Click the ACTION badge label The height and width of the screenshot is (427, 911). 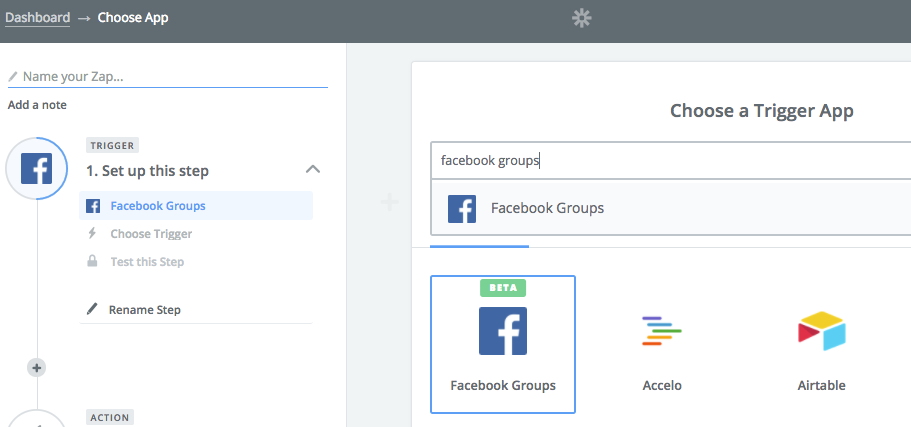(x=110, y=417)
